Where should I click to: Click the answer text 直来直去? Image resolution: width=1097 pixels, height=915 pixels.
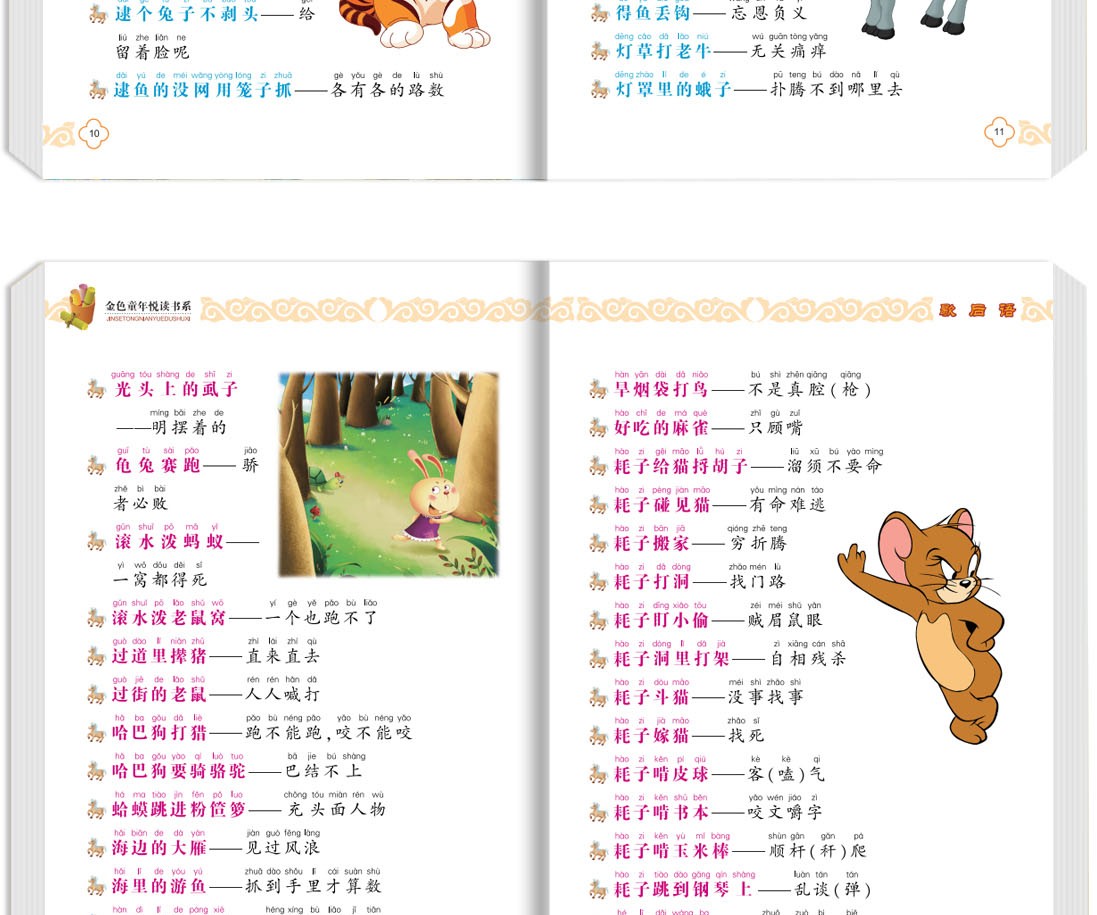(x=283, y=656)
